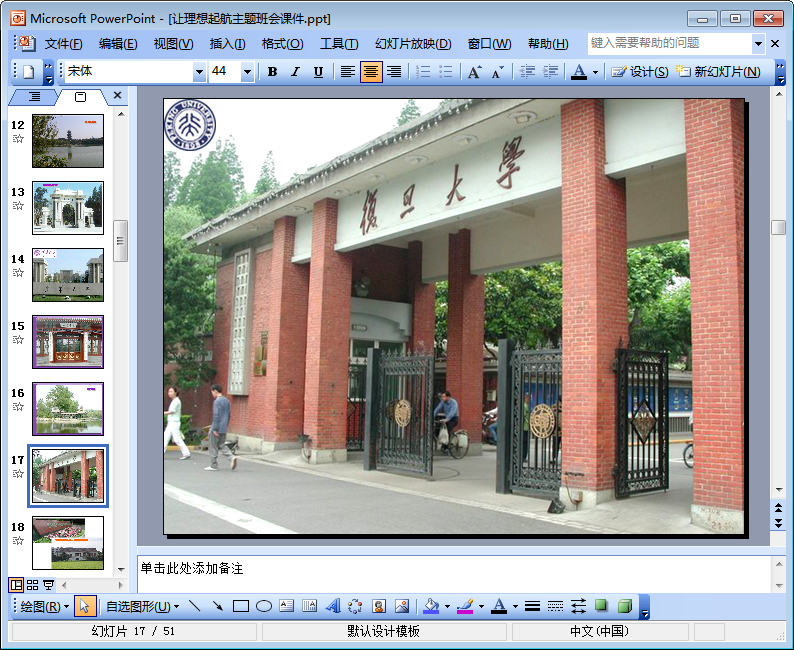Open the font name dropdown
Viewport: 794px width, 650px height.
click(200, 72)
